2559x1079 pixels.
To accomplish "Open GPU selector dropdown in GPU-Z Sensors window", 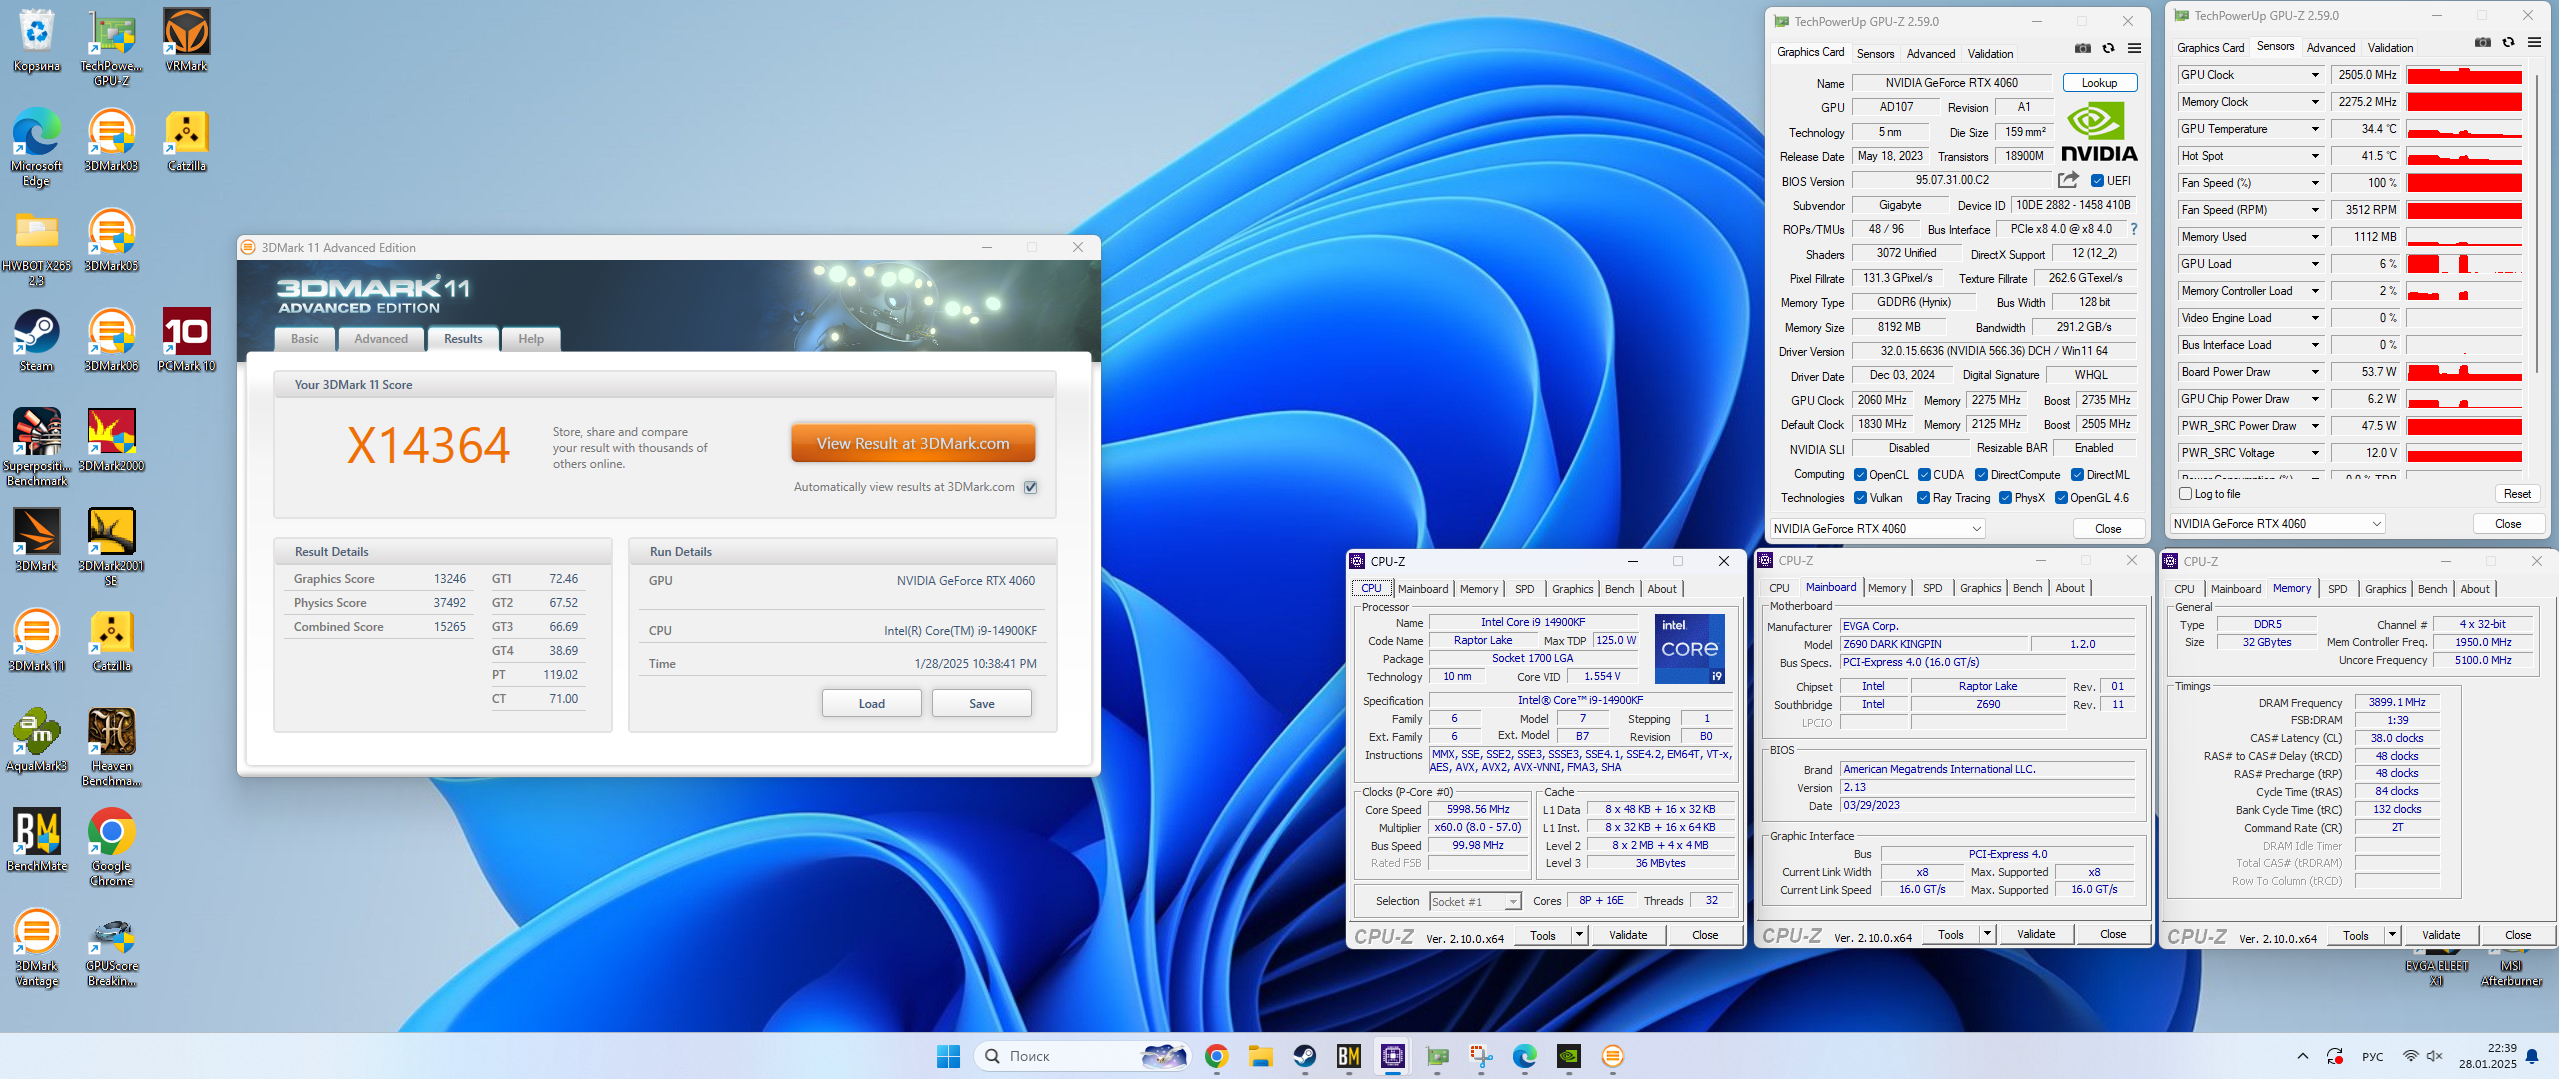I will [2277, 524].
